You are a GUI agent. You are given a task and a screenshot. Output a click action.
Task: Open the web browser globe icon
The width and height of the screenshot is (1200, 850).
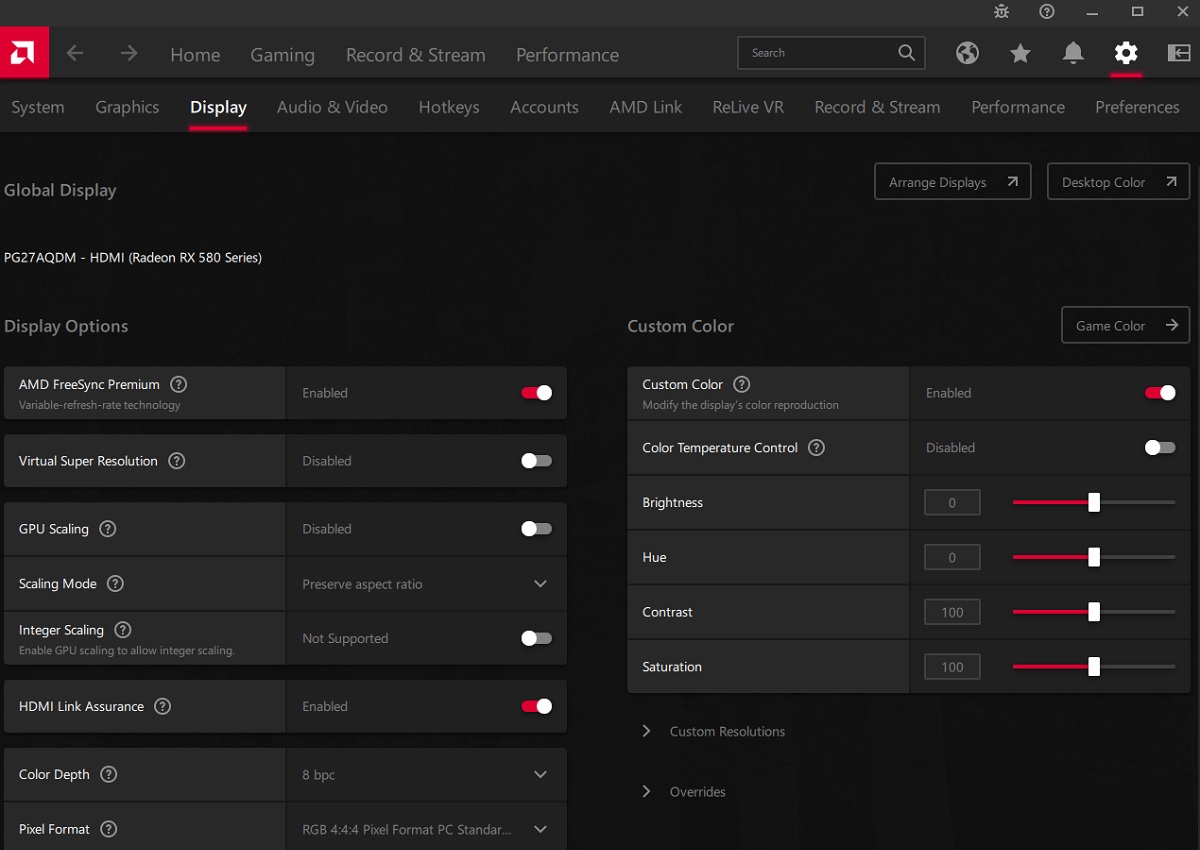[x=967, y=53]
